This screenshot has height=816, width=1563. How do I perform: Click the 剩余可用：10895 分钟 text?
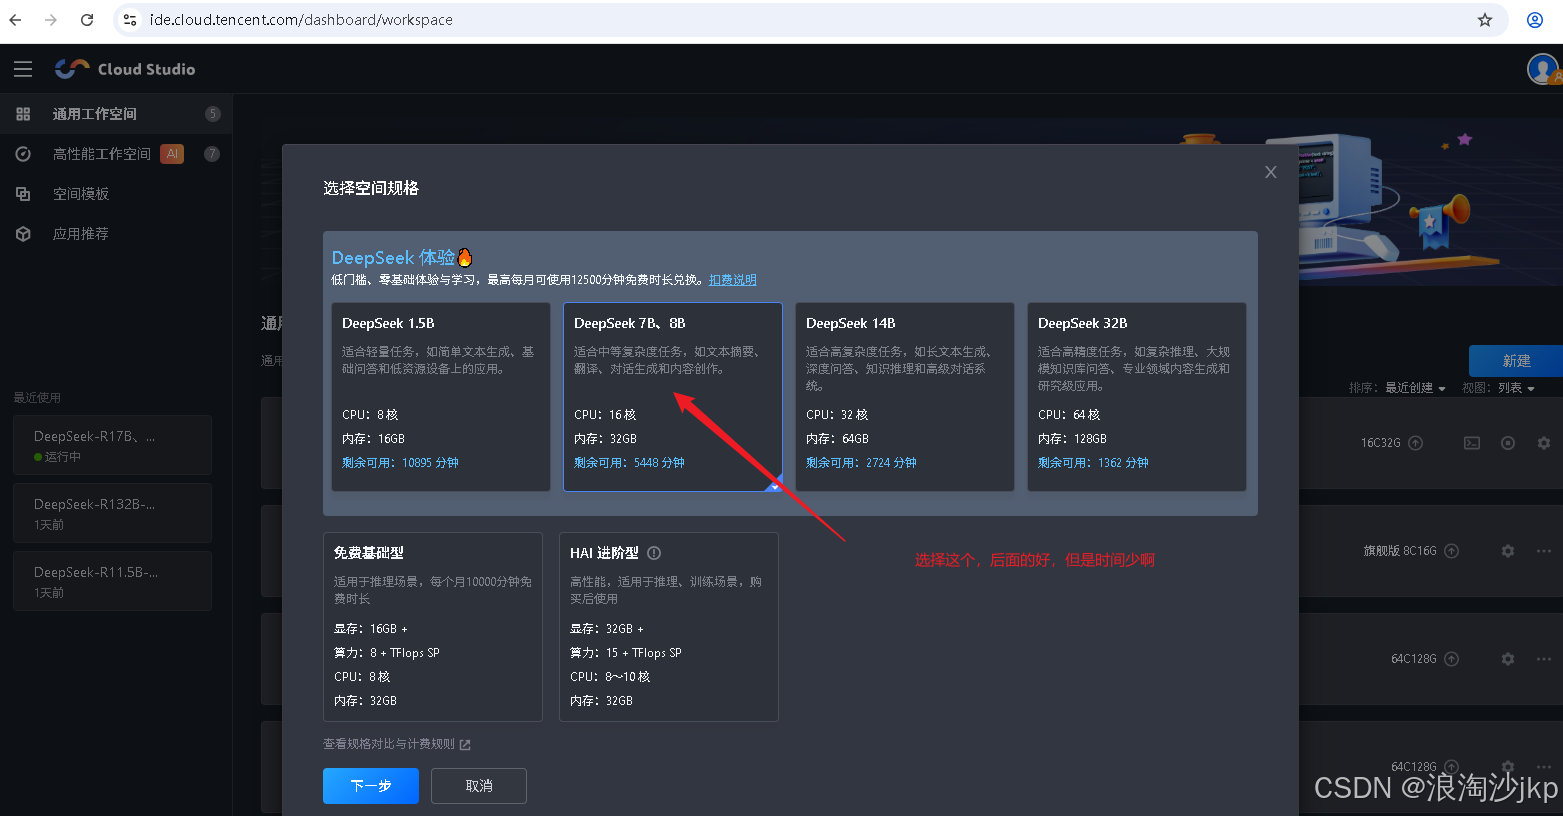(x=400, y=463)
